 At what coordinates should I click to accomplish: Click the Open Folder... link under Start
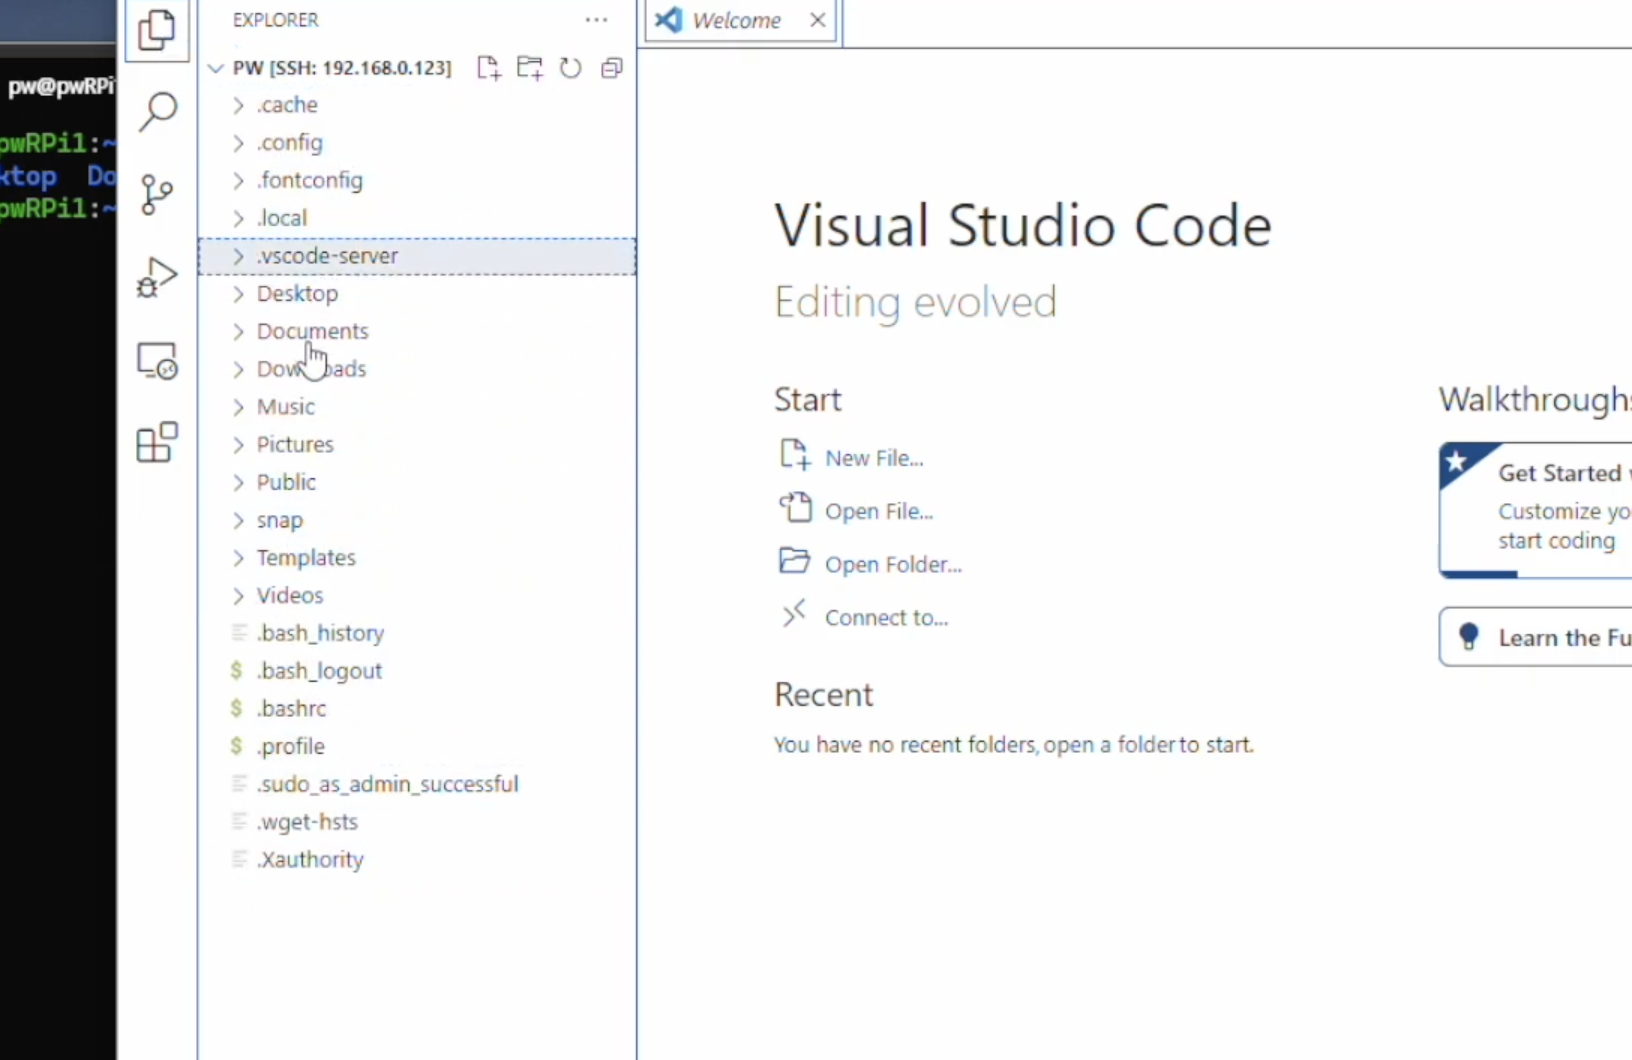(x=893, y=564)
